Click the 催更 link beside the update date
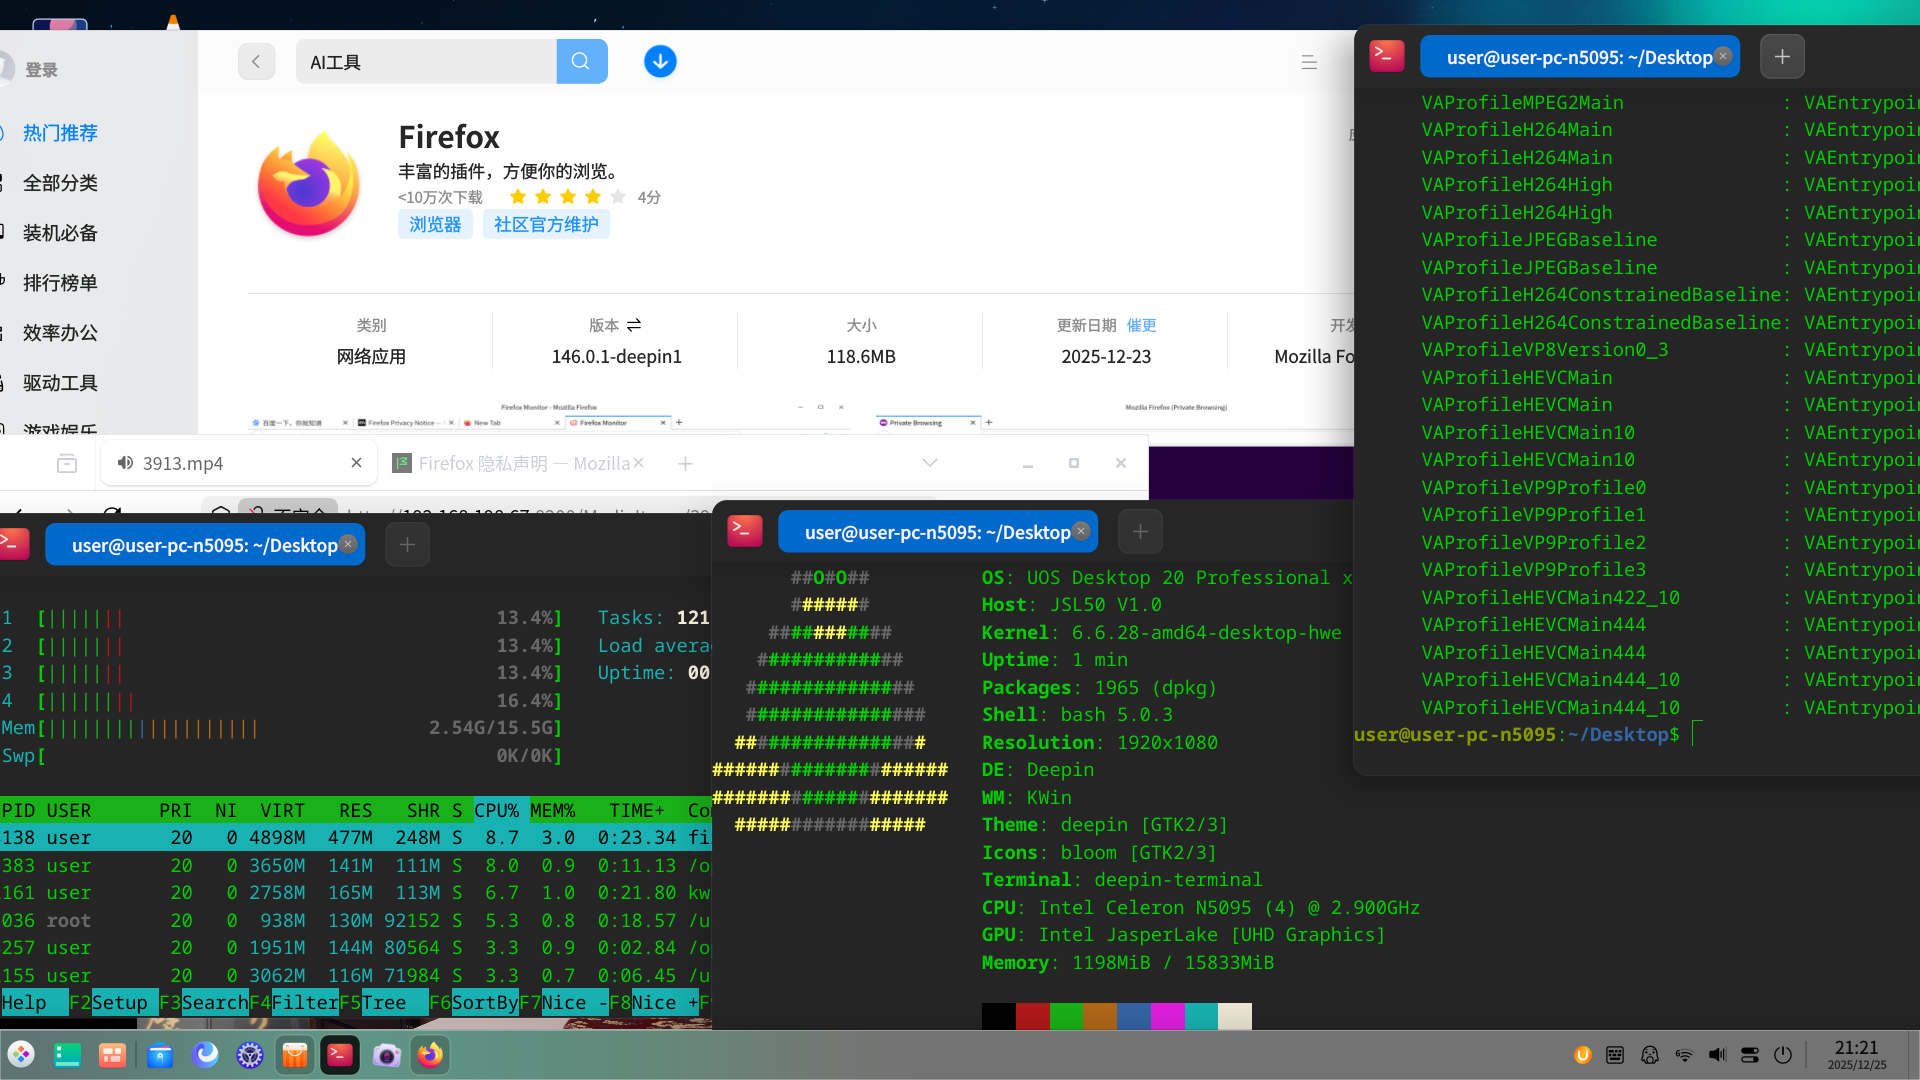The height and width of the screenshot is (1080, 1920). coord(1142,325)
